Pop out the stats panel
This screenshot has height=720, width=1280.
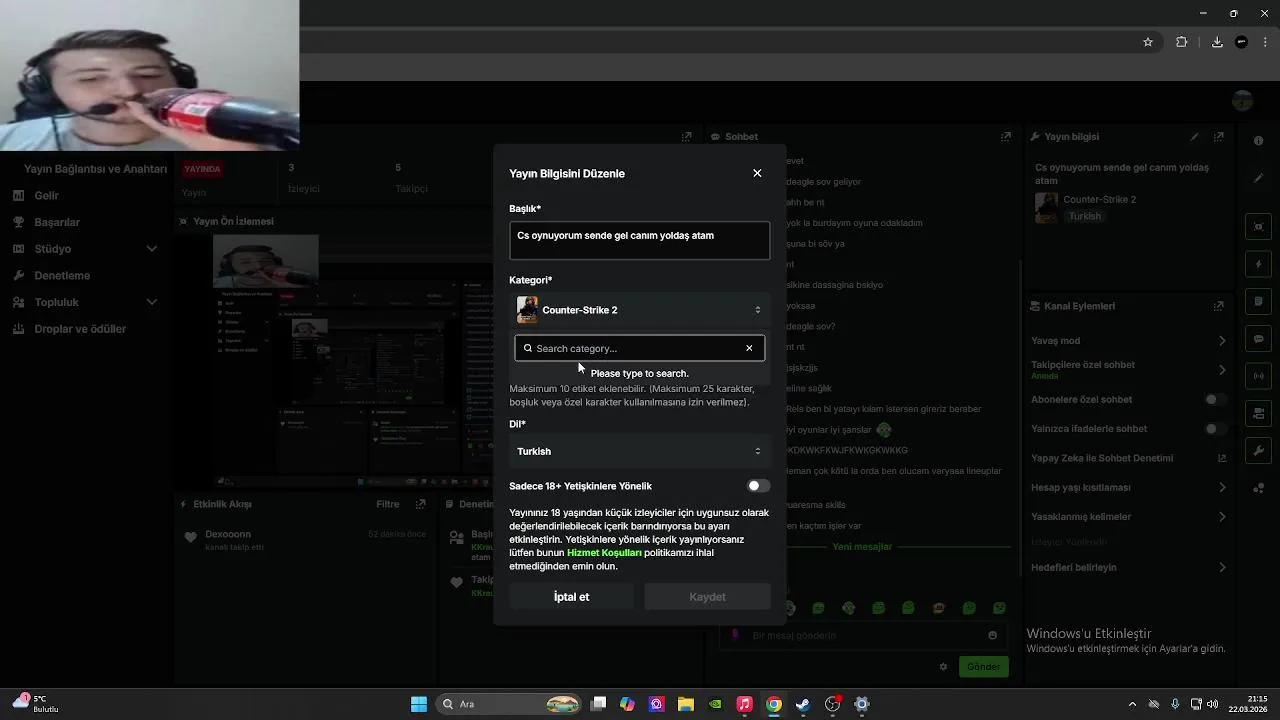point(686,137)
